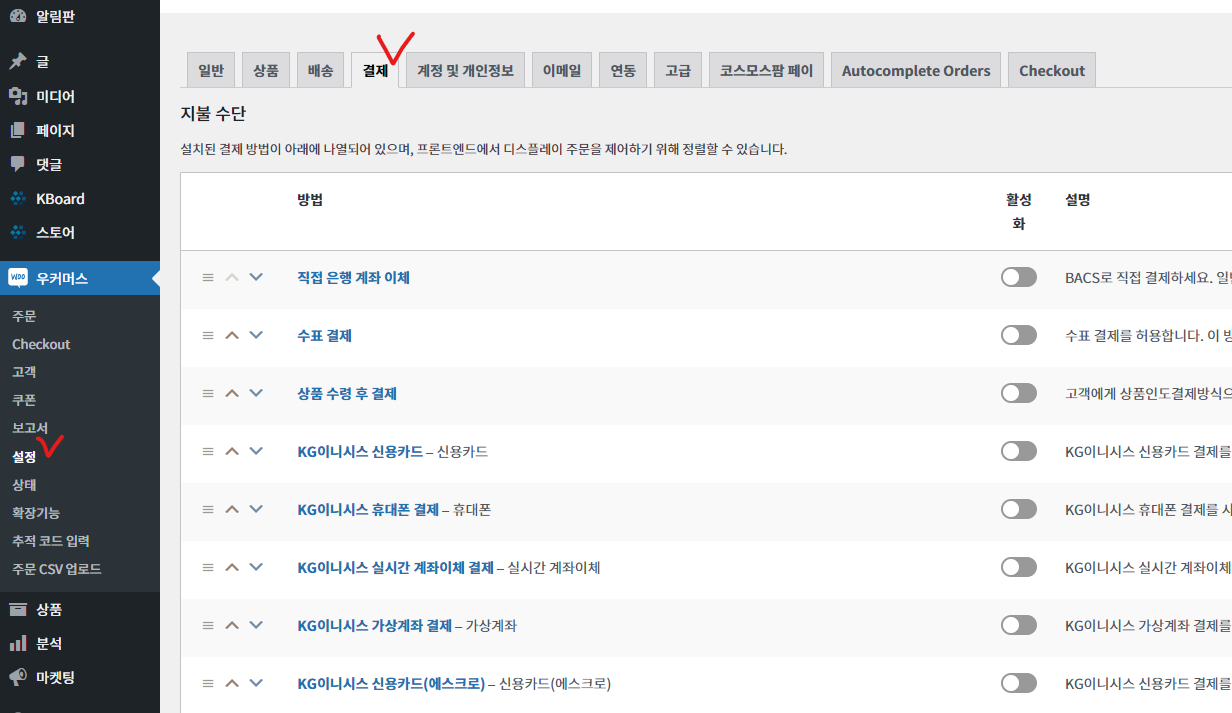Click the KBoard sidebar icon

(x=18, y=198)
